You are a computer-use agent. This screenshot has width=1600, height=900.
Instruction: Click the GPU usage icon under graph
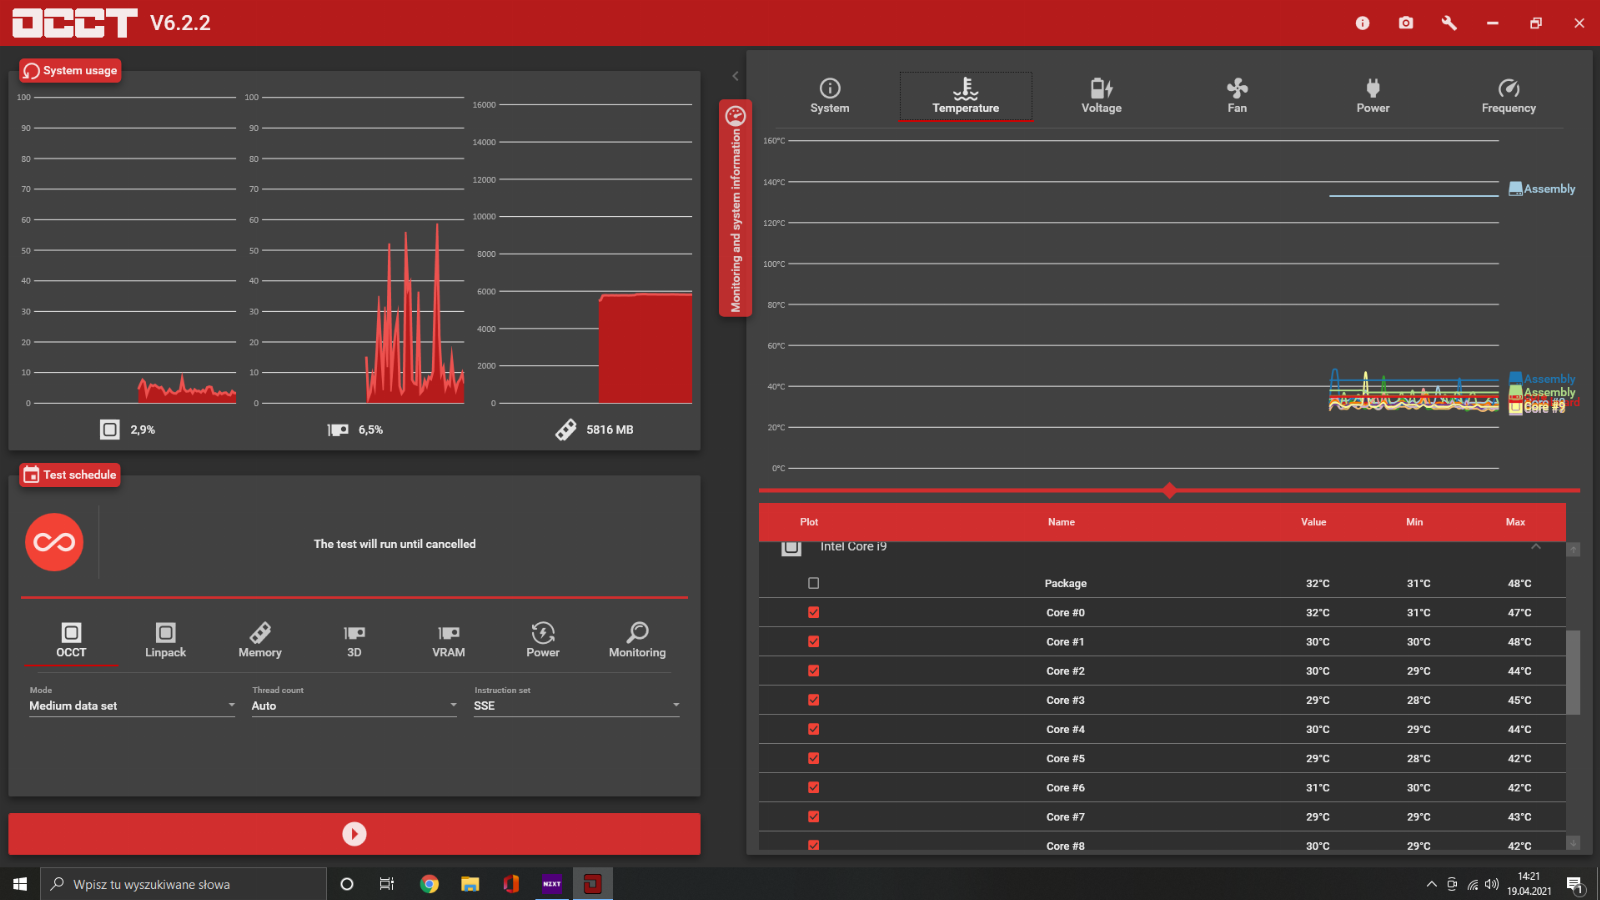(x=338, y=430)
